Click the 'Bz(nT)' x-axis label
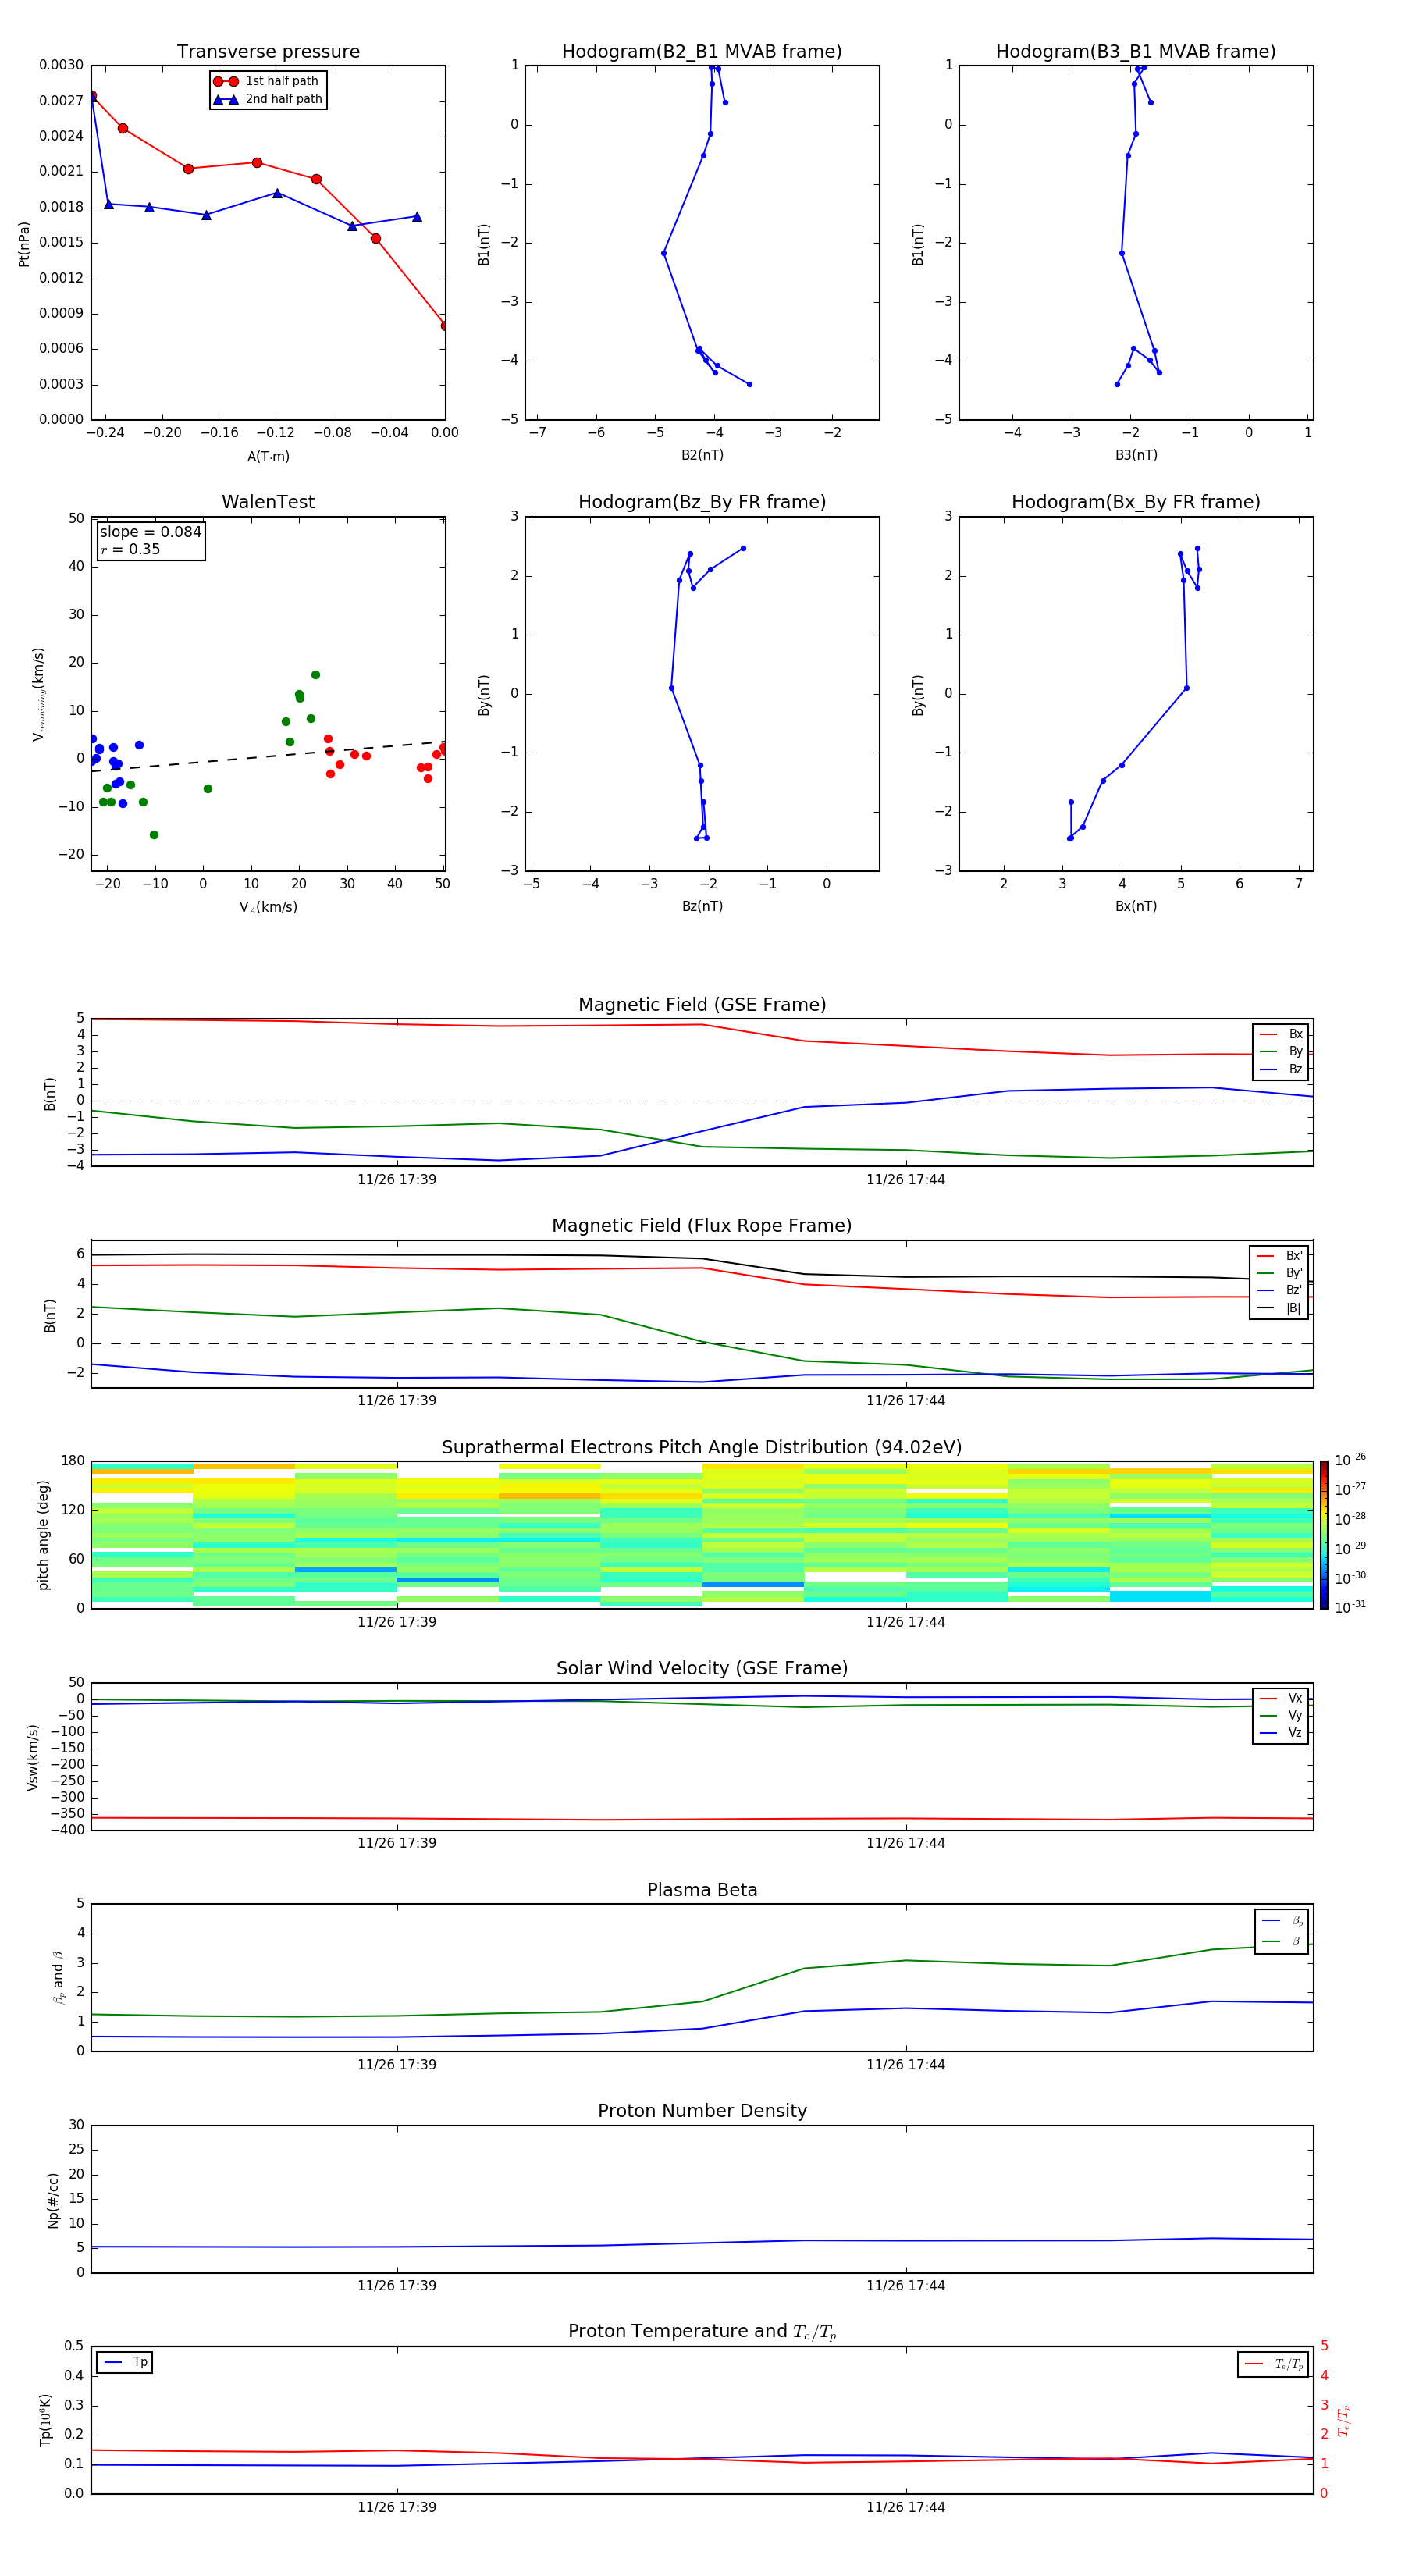Image resolution: width=1405 pixels, height=2576 pixels. 702,906
